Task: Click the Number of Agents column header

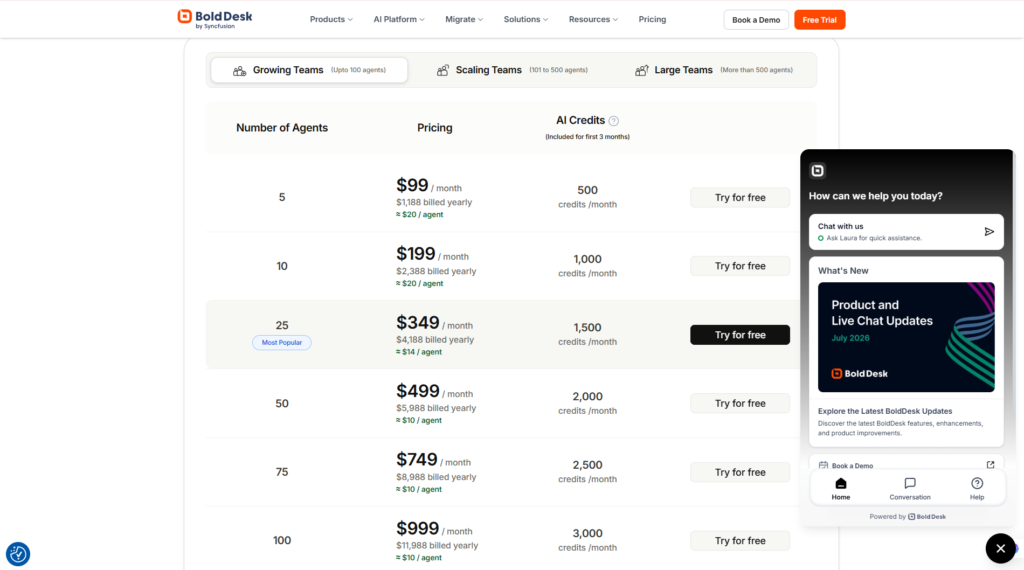Action: click(281, 128)
